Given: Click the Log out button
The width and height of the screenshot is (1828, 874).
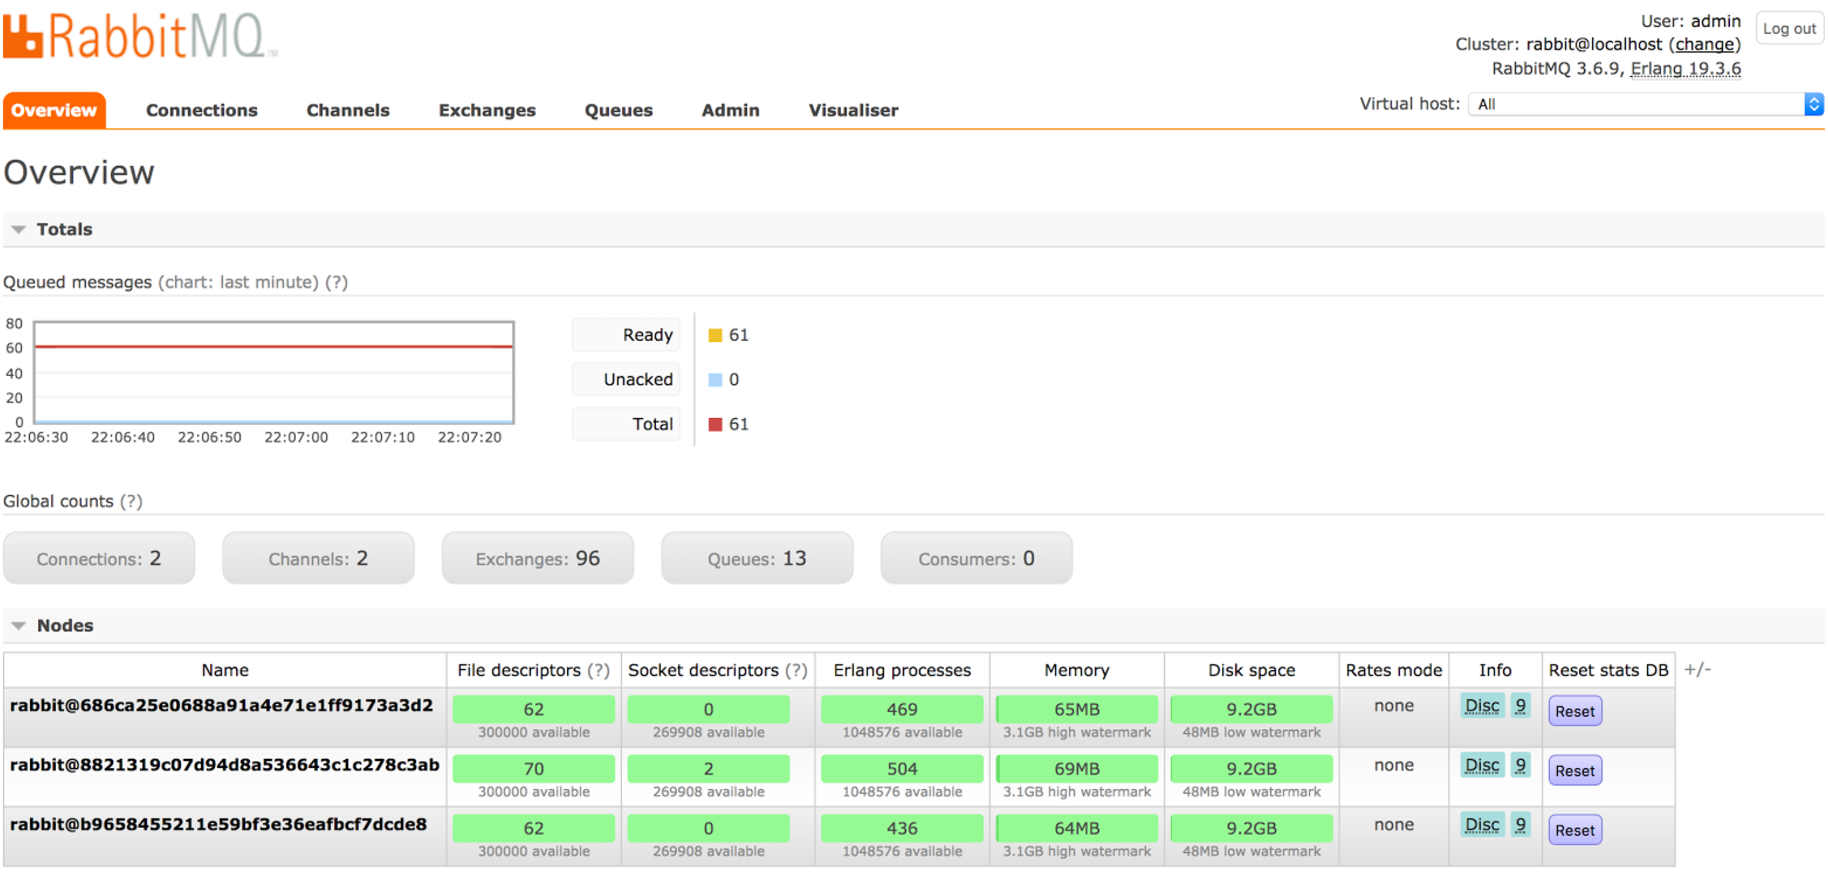Looking at the screenshot, I should [x=1788, y=29].
